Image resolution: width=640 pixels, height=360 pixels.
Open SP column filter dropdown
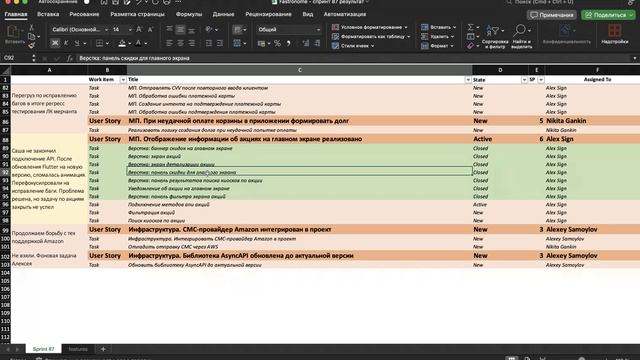[541, 80]
